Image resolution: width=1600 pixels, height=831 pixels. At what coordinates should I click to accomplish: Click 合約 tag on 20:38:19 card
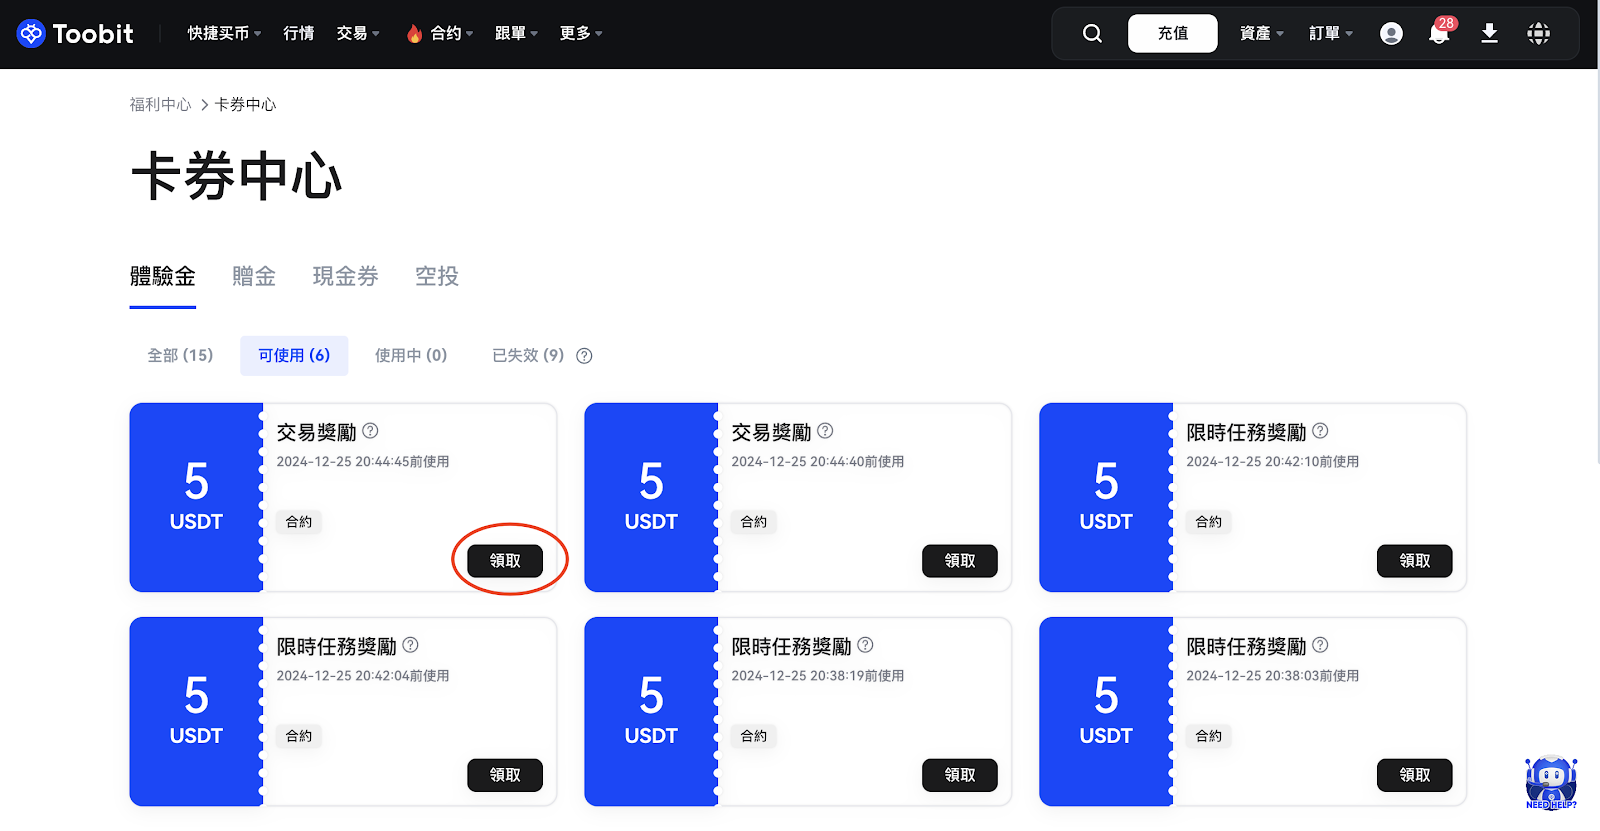(754, 736)
